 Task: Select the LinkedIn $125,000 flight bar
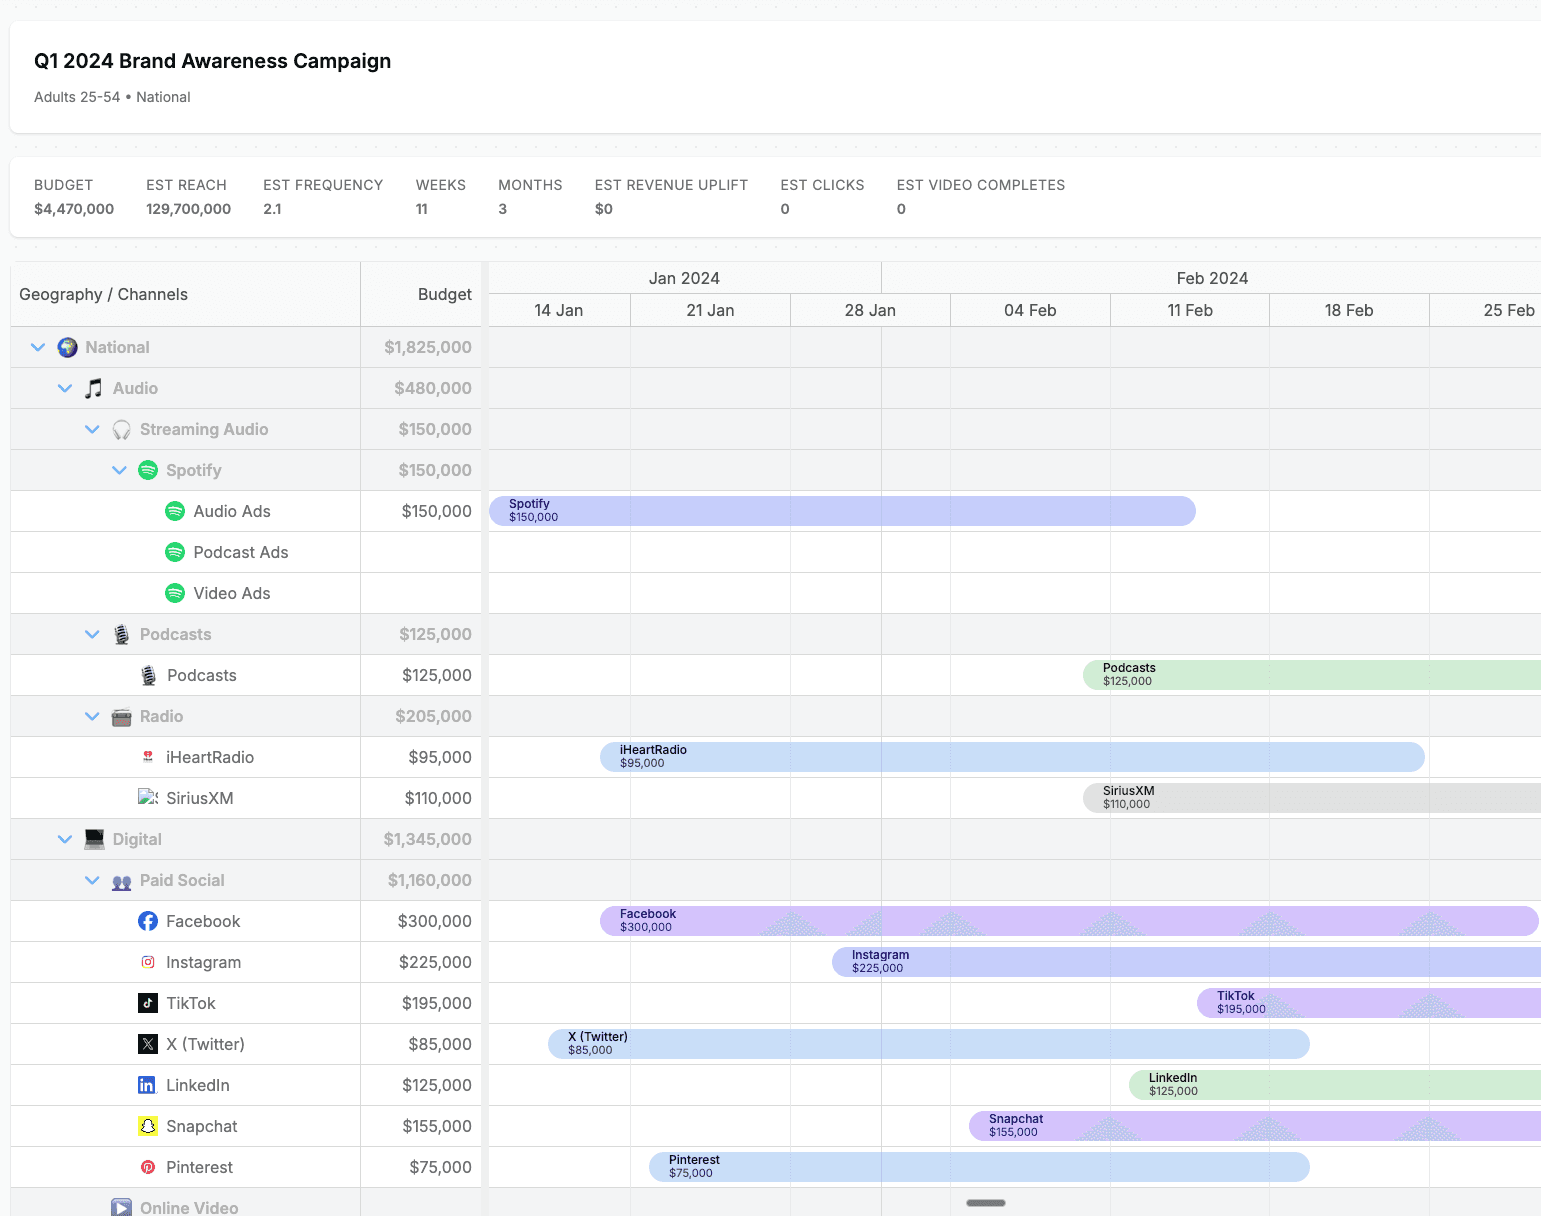click(1335, 1085)
